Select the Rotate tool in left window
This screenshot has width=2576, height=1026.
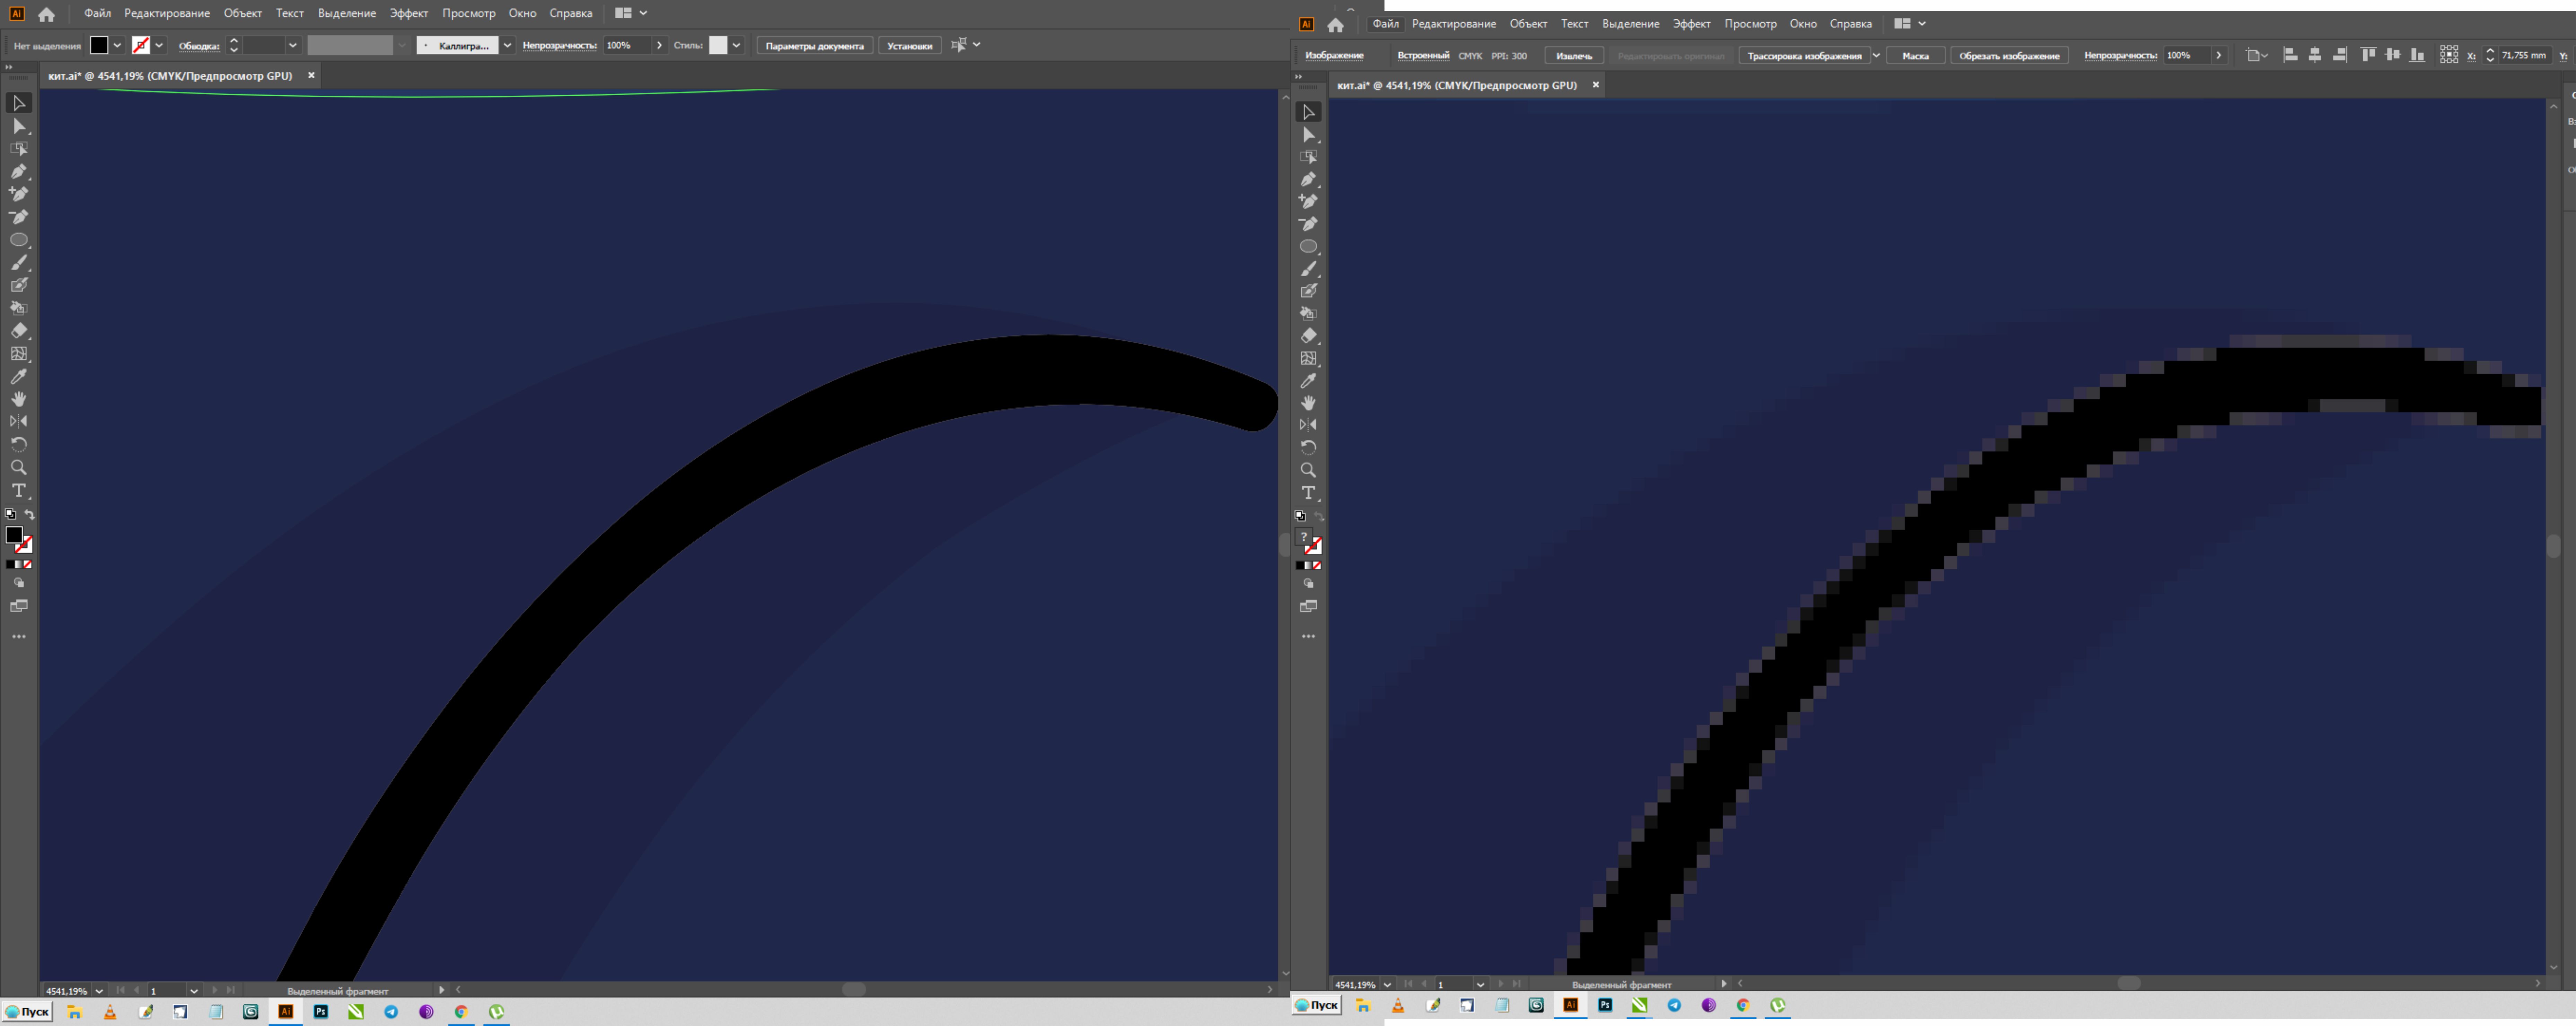click(19, 444)
